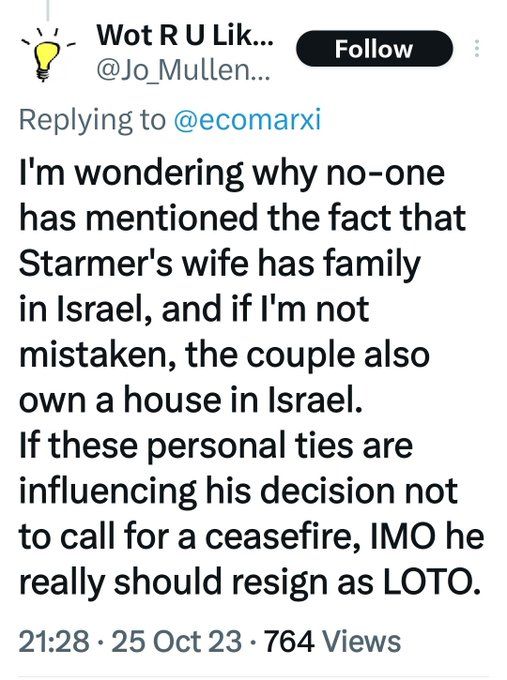The width and height of the screenshot is (507, 680).
Task: Open the @Jo_Mullen... handle profile
Action: coord(183,71)
